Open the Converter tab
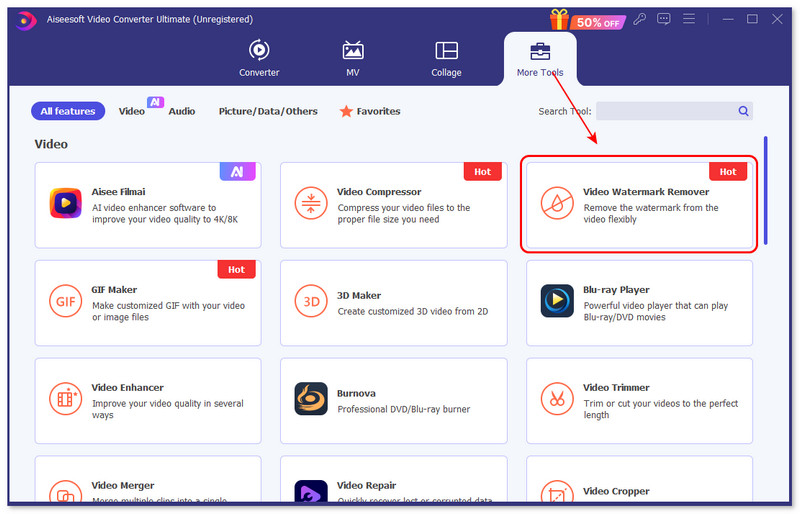 [259, 58]
